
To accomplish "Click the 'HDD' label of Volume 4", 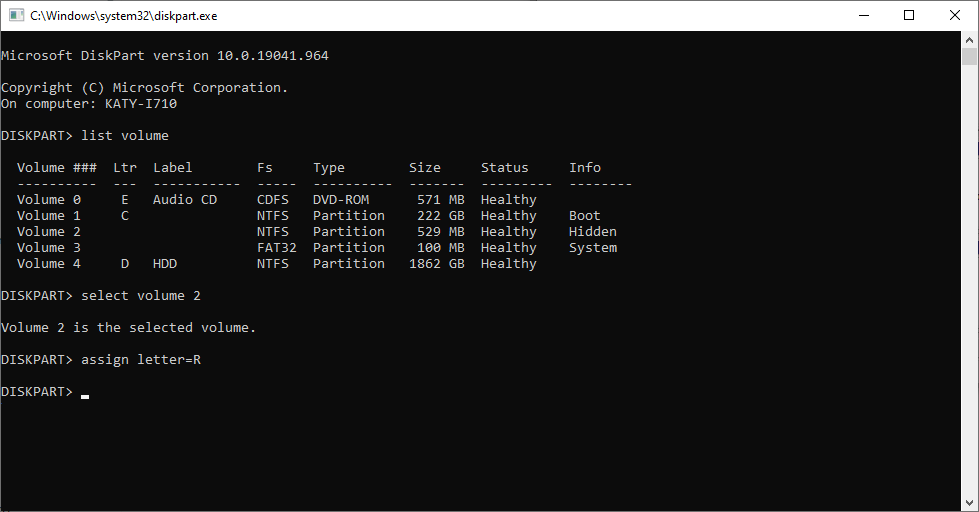I will (x=165, y=264).
